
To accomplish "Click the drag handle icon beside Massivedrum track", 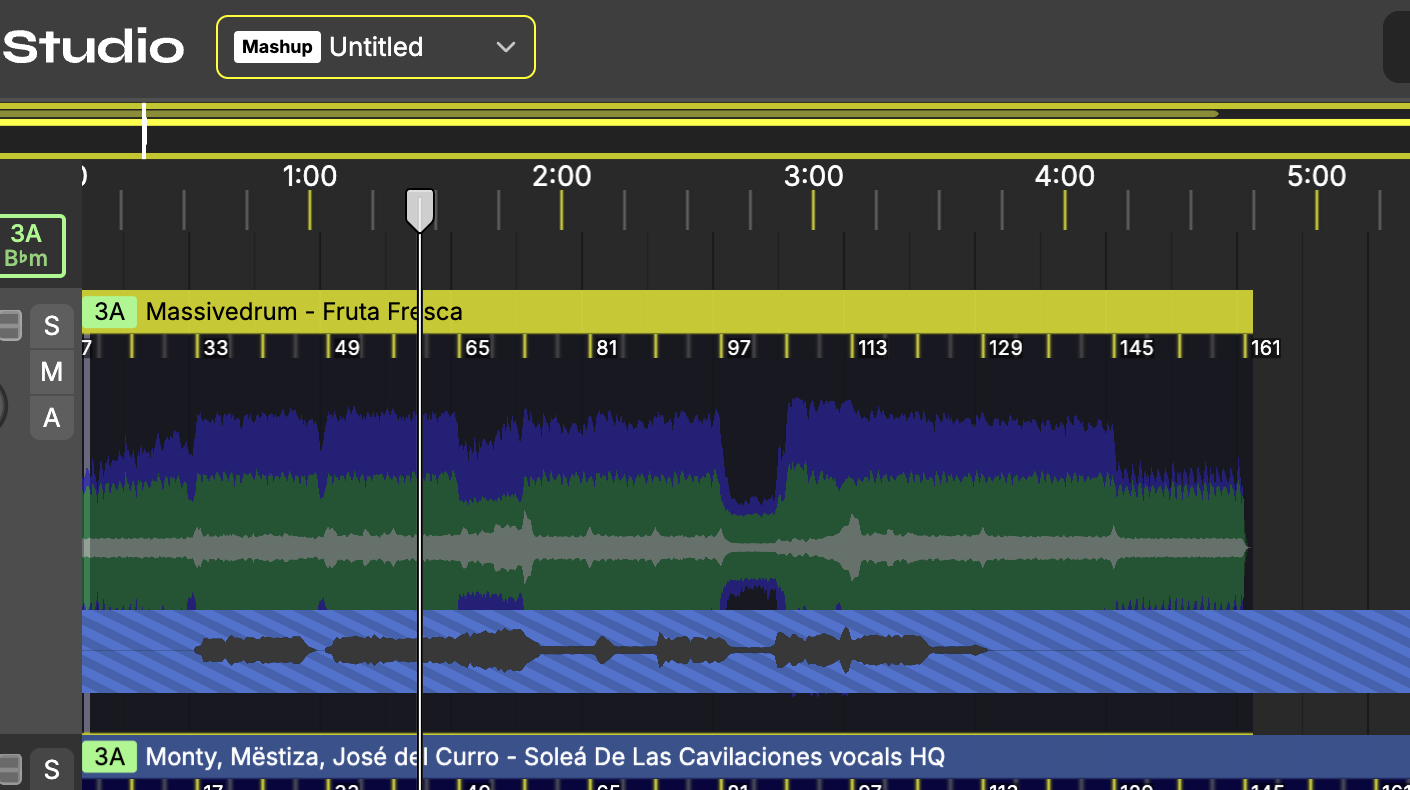I will [x=10, y=325].
